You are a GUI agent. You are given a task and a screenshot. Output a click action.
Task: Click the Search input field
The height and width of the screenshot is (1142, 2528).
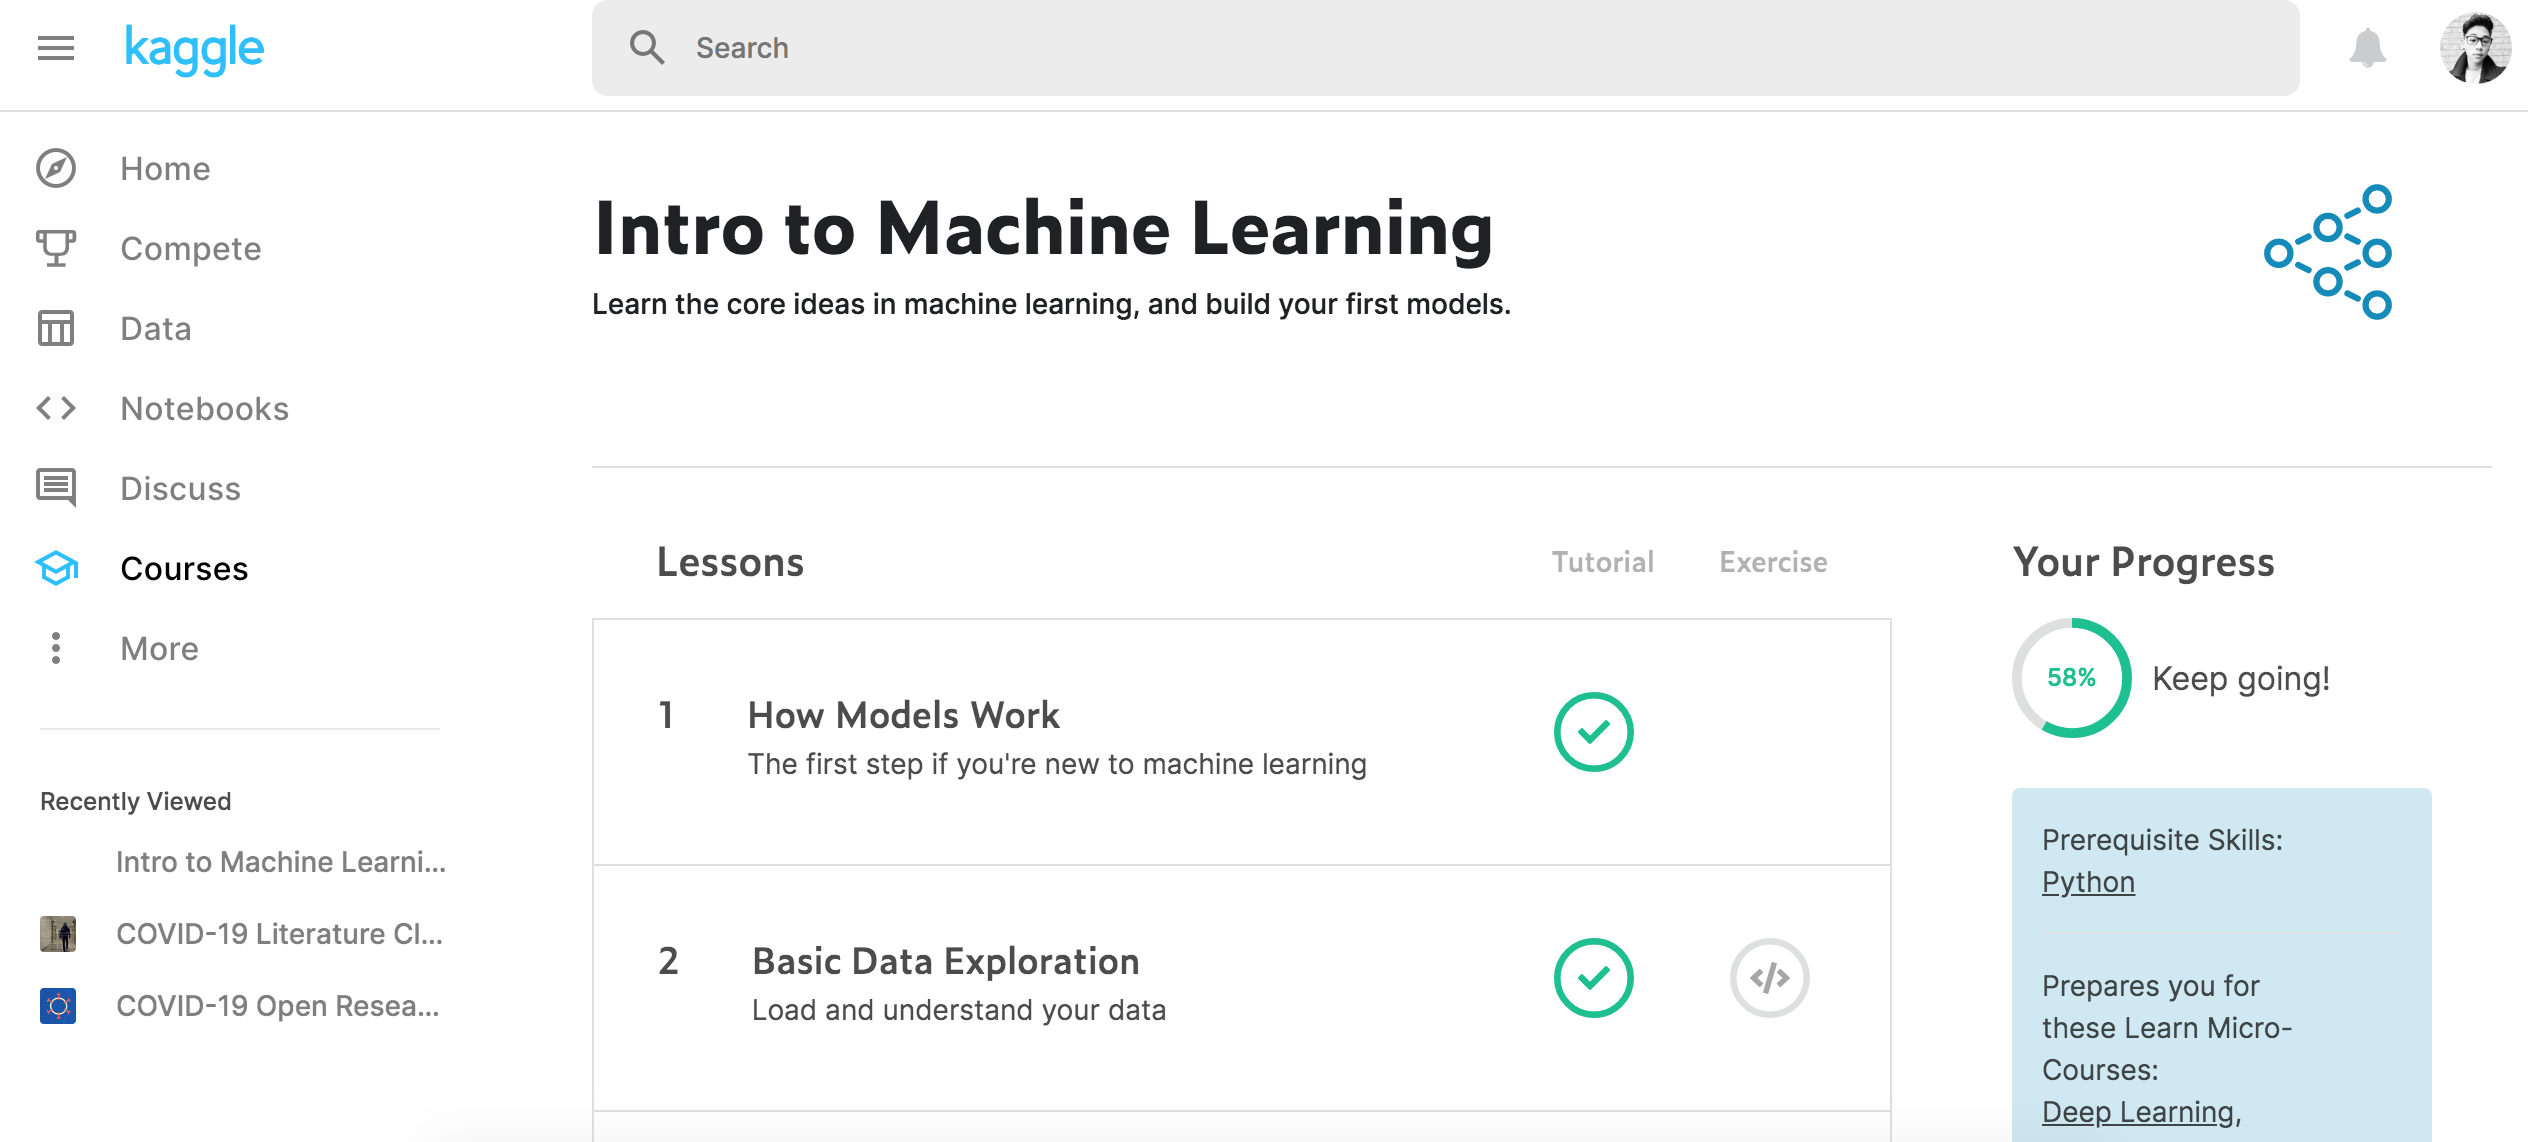coord(1440,48)
